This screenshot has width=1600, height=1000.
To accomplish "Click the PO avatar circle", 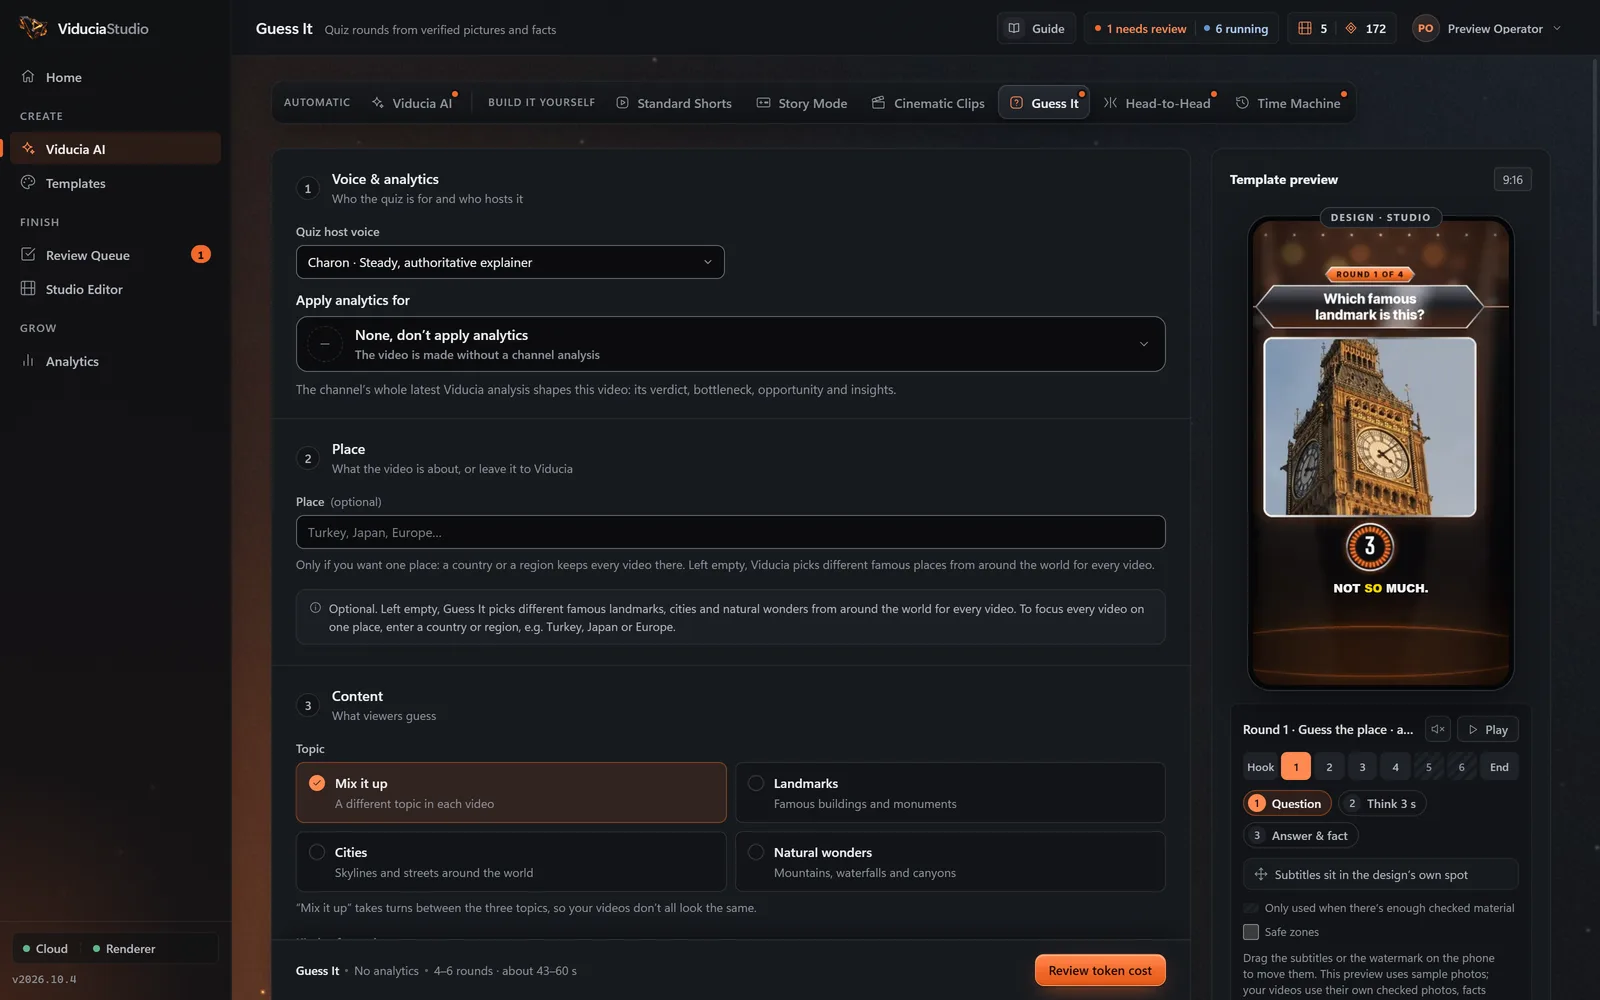I will point(1425,28).
